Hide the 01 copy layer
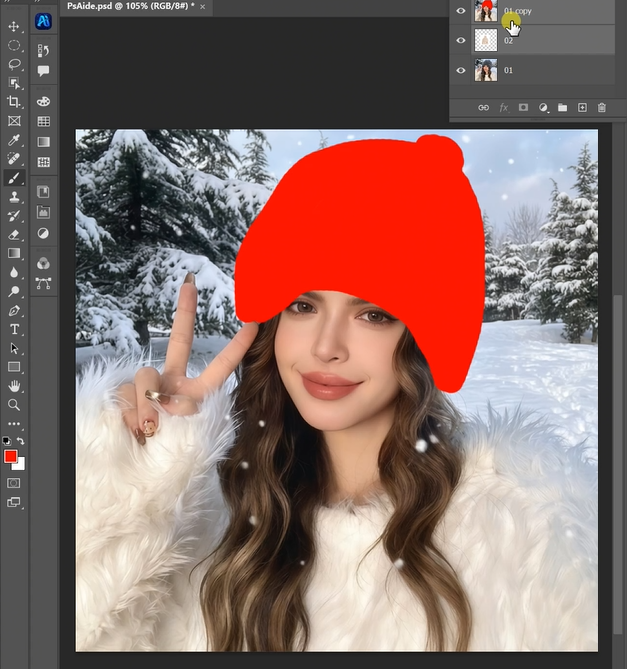Screen dimensions: 627x669 [461, 11]
